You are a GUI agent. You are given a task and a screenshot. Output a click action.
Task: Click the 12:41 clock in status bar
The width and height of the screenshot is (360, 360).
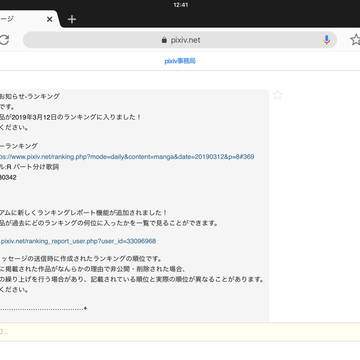181,5
